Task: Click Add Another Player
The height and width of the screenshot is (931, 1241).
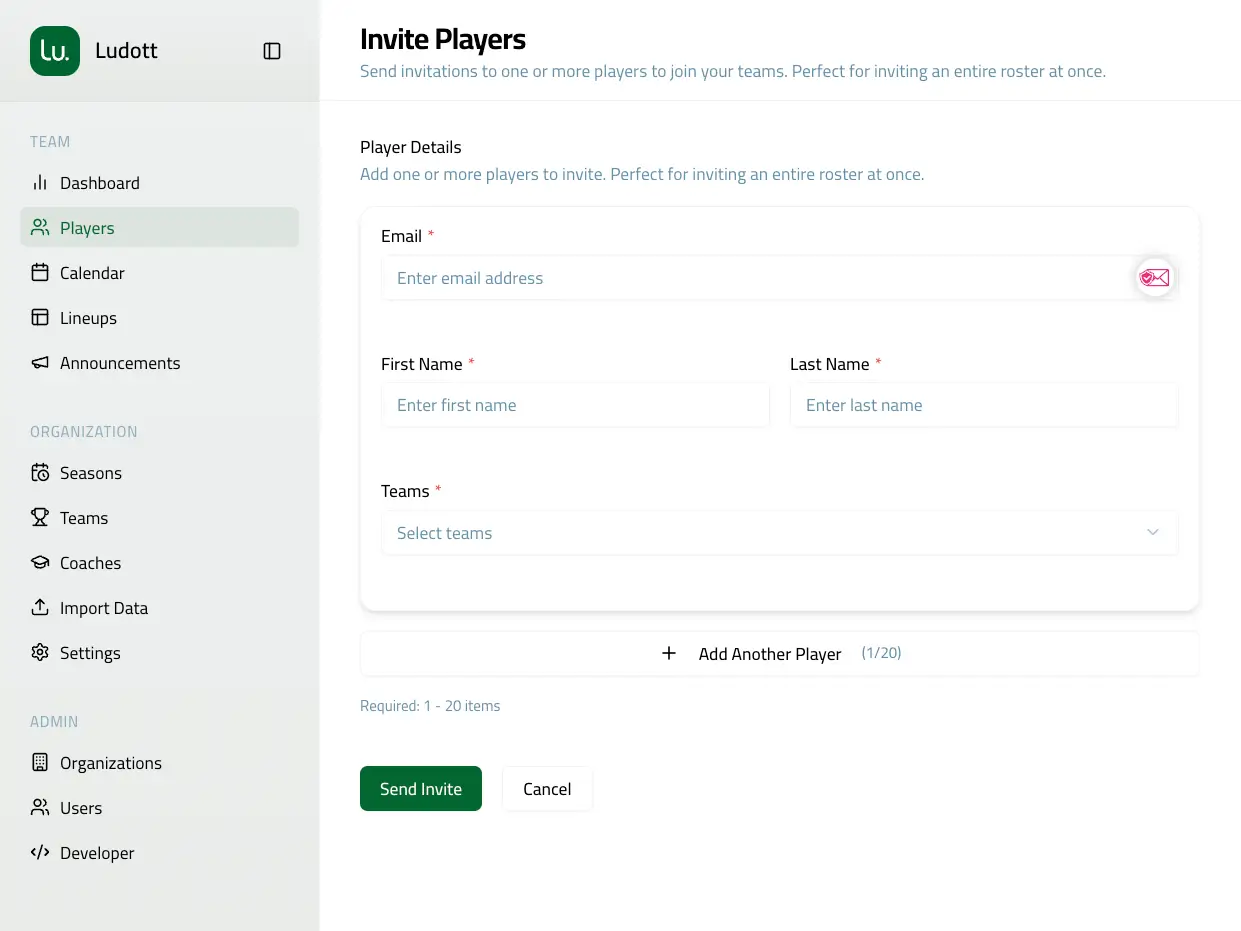Action: tap(770, 653)
